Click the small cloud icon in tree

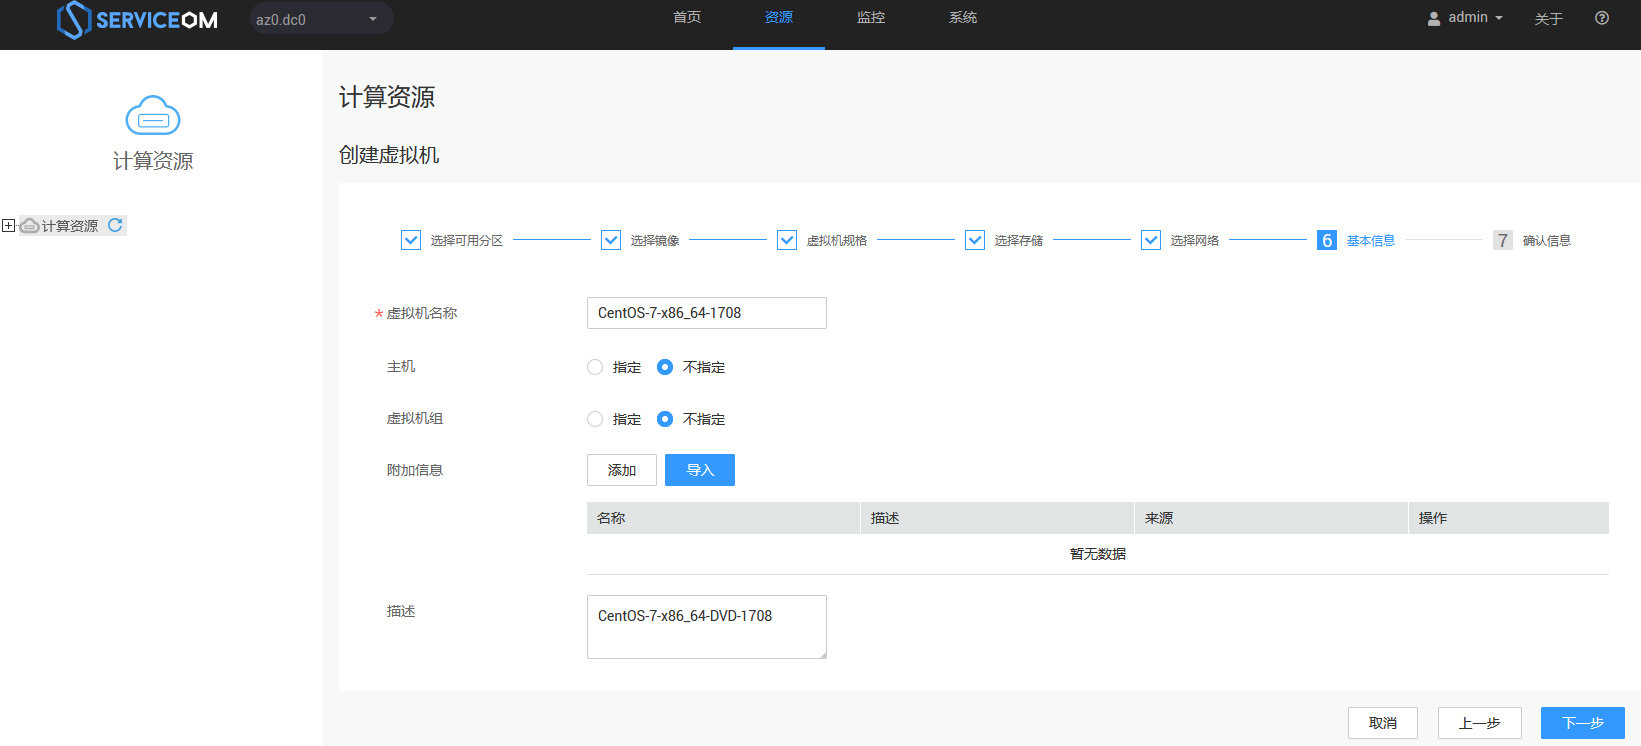(x=30, y=226)
